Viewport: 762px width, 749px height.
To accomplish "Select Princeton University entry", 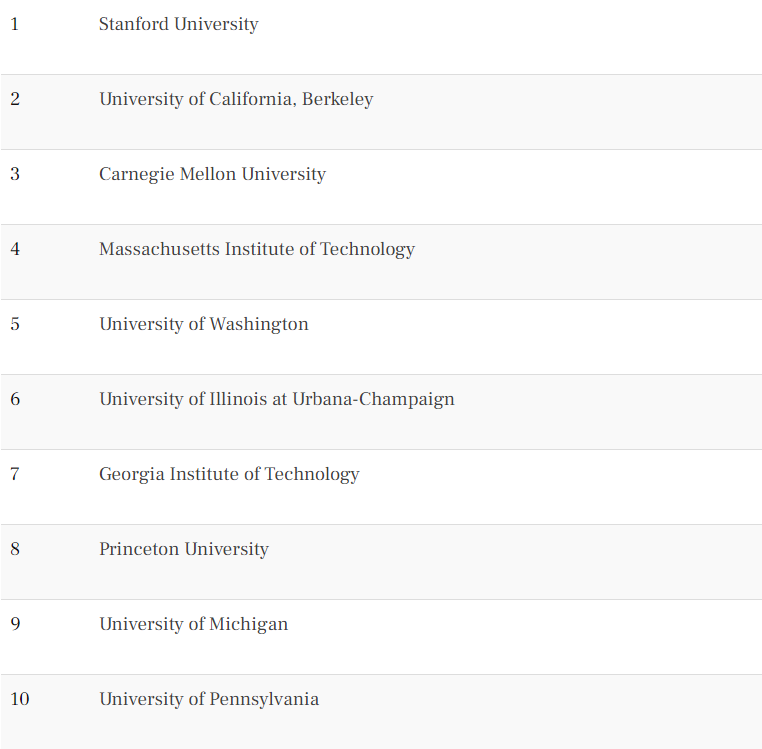I will tap(184, 549).
